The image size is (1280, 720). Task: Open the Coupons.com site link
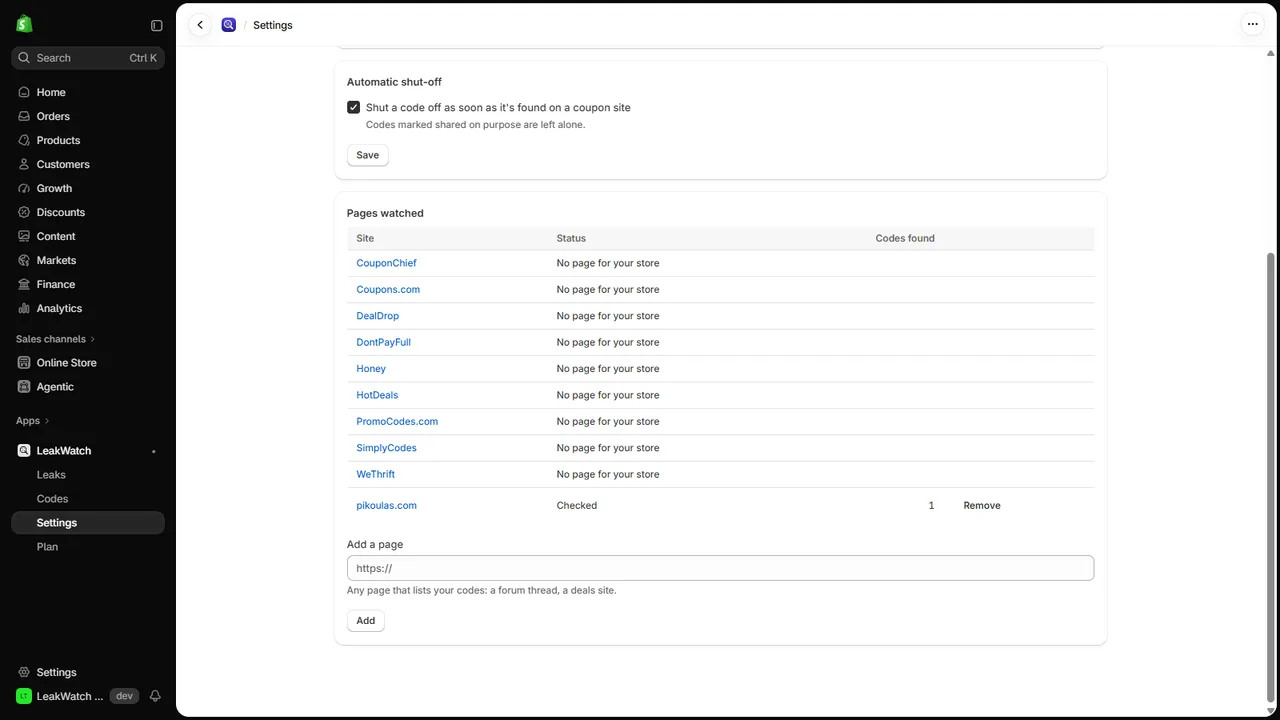click(388, 289)
